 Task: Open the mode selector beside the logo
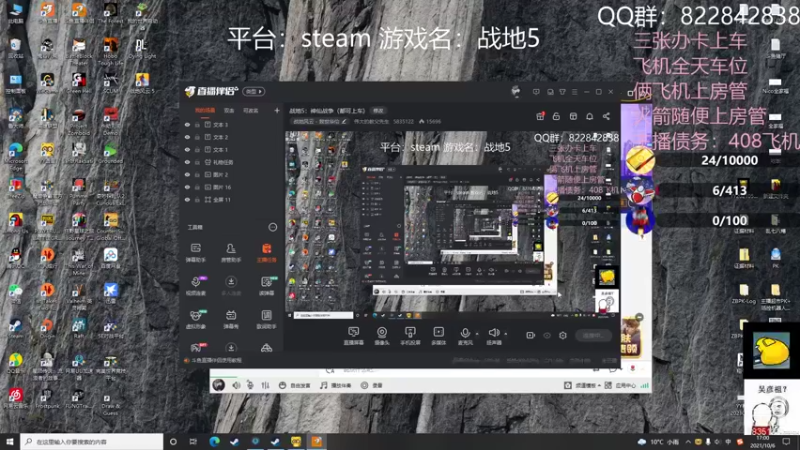click(254, 92)
